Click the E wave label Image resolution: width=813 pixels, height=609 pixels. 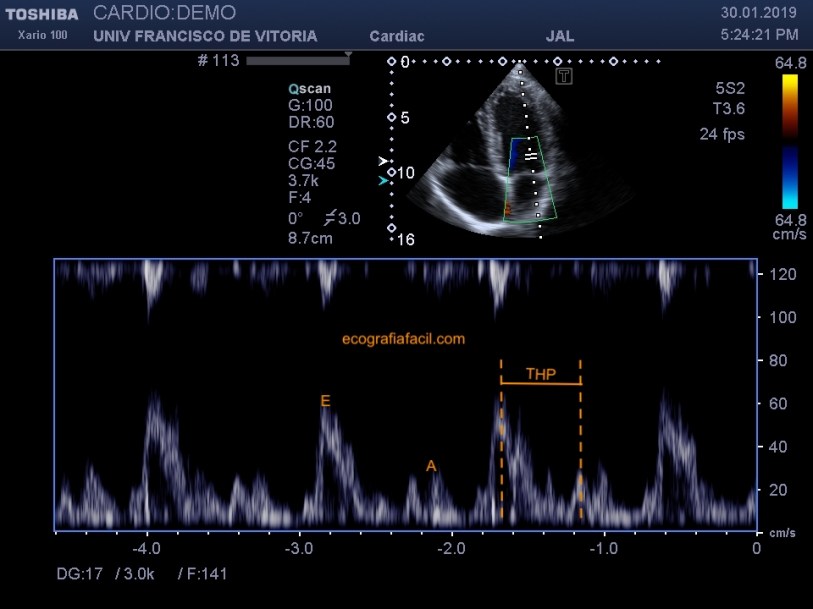tap(325, 401)
